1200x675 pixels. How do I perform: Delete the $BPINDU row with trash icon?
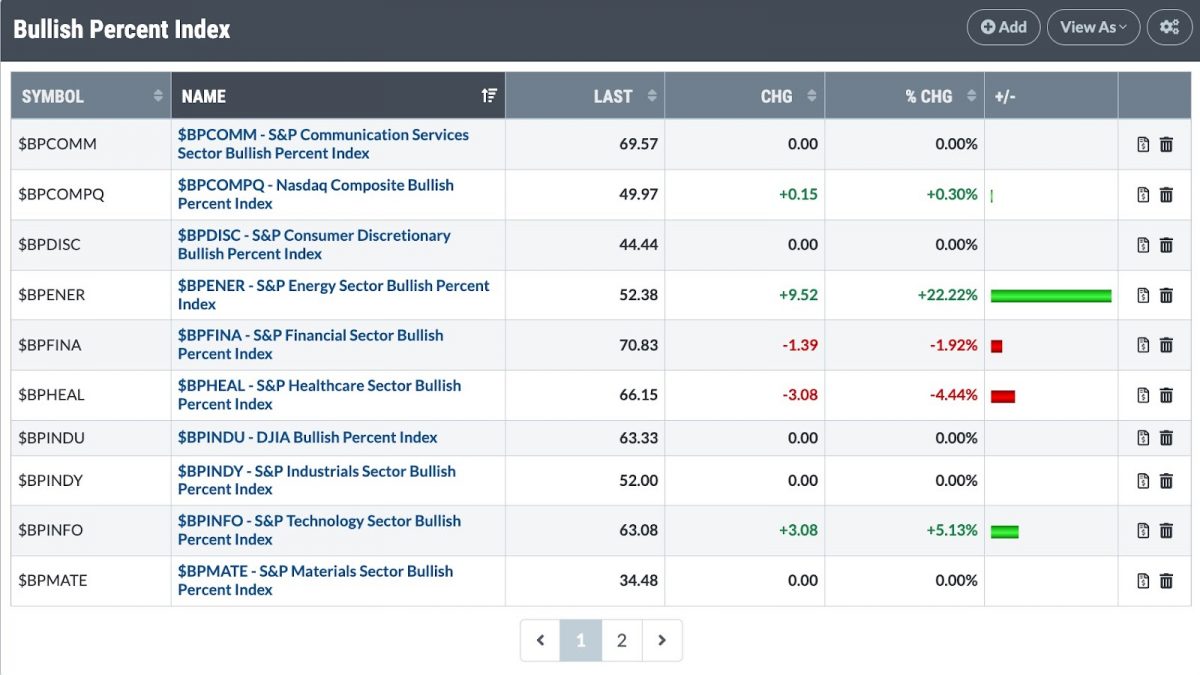pos(1166,438)
